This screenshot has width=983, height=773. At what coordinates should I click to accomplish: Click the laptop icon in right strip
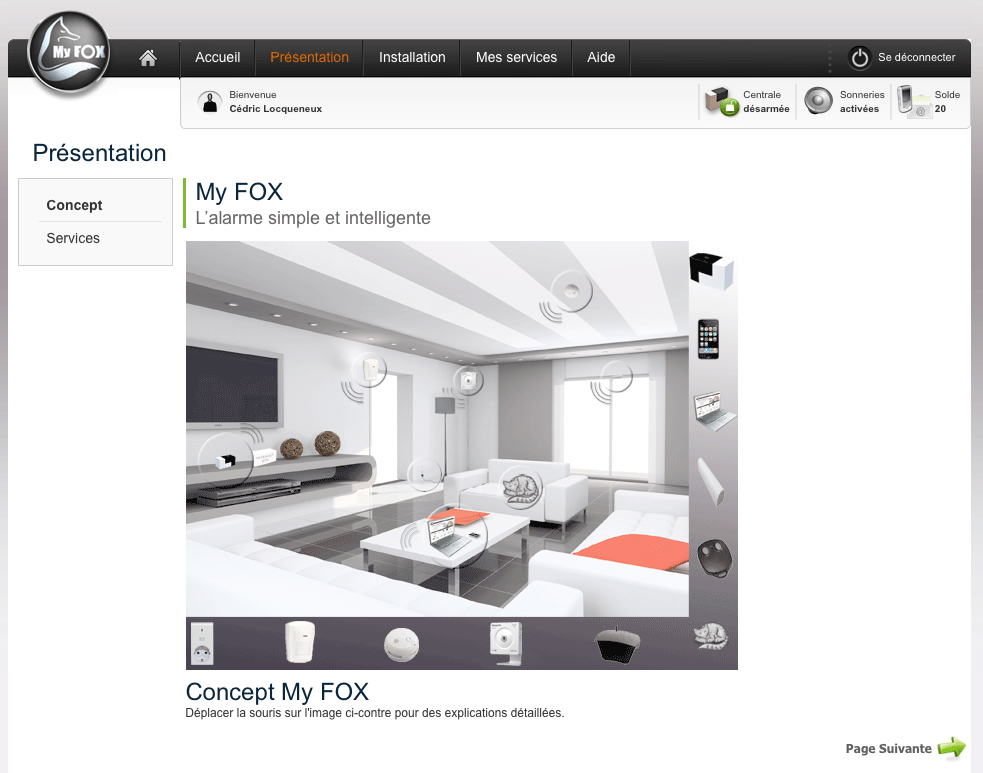pos(714,411)
